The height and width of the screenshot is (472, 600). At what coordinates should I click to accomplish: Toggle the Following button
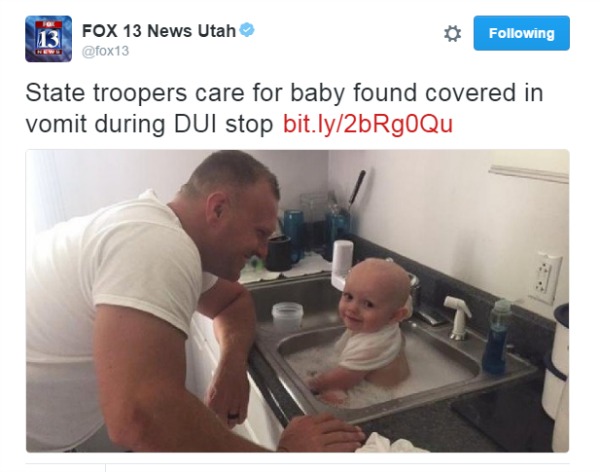(521, 33)
